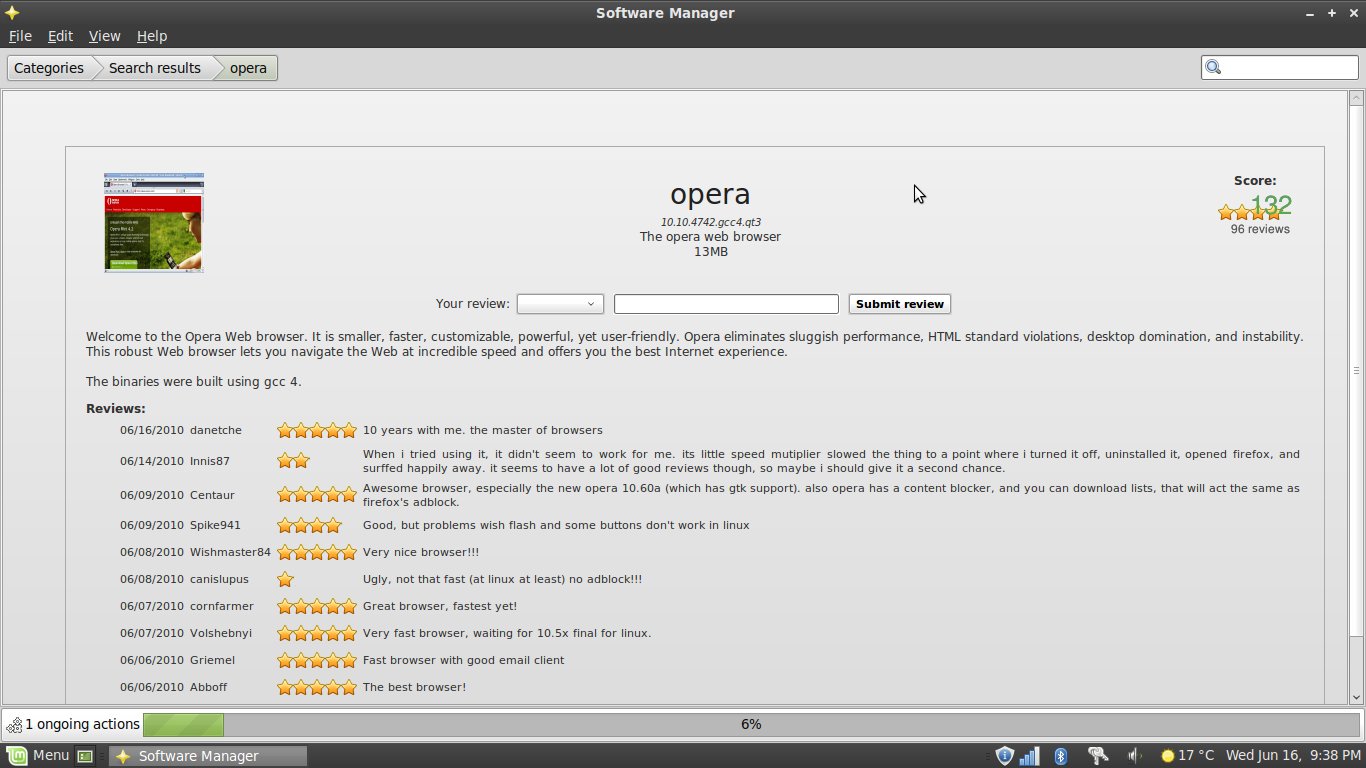Go back to Categories breadcrumb
This screenshot has height=768, width=1366.
point(49,68)
